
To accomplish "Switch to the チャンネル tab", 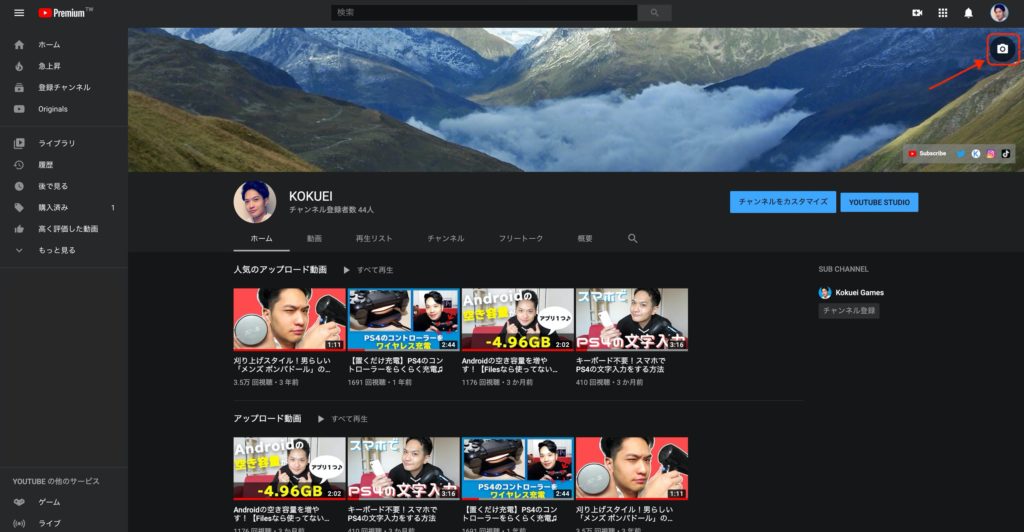I will tap(445, 238).
